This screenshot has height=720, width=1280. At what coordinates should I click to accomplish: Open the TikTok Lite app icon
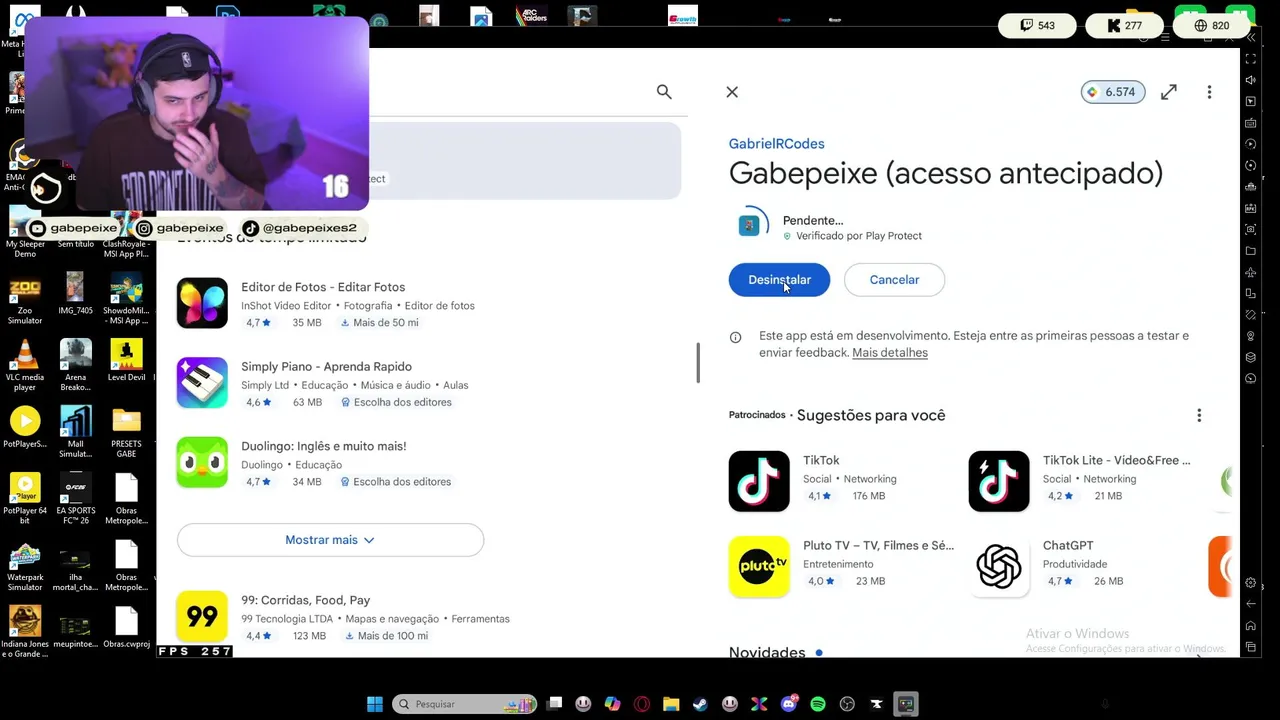pos(999,481)
